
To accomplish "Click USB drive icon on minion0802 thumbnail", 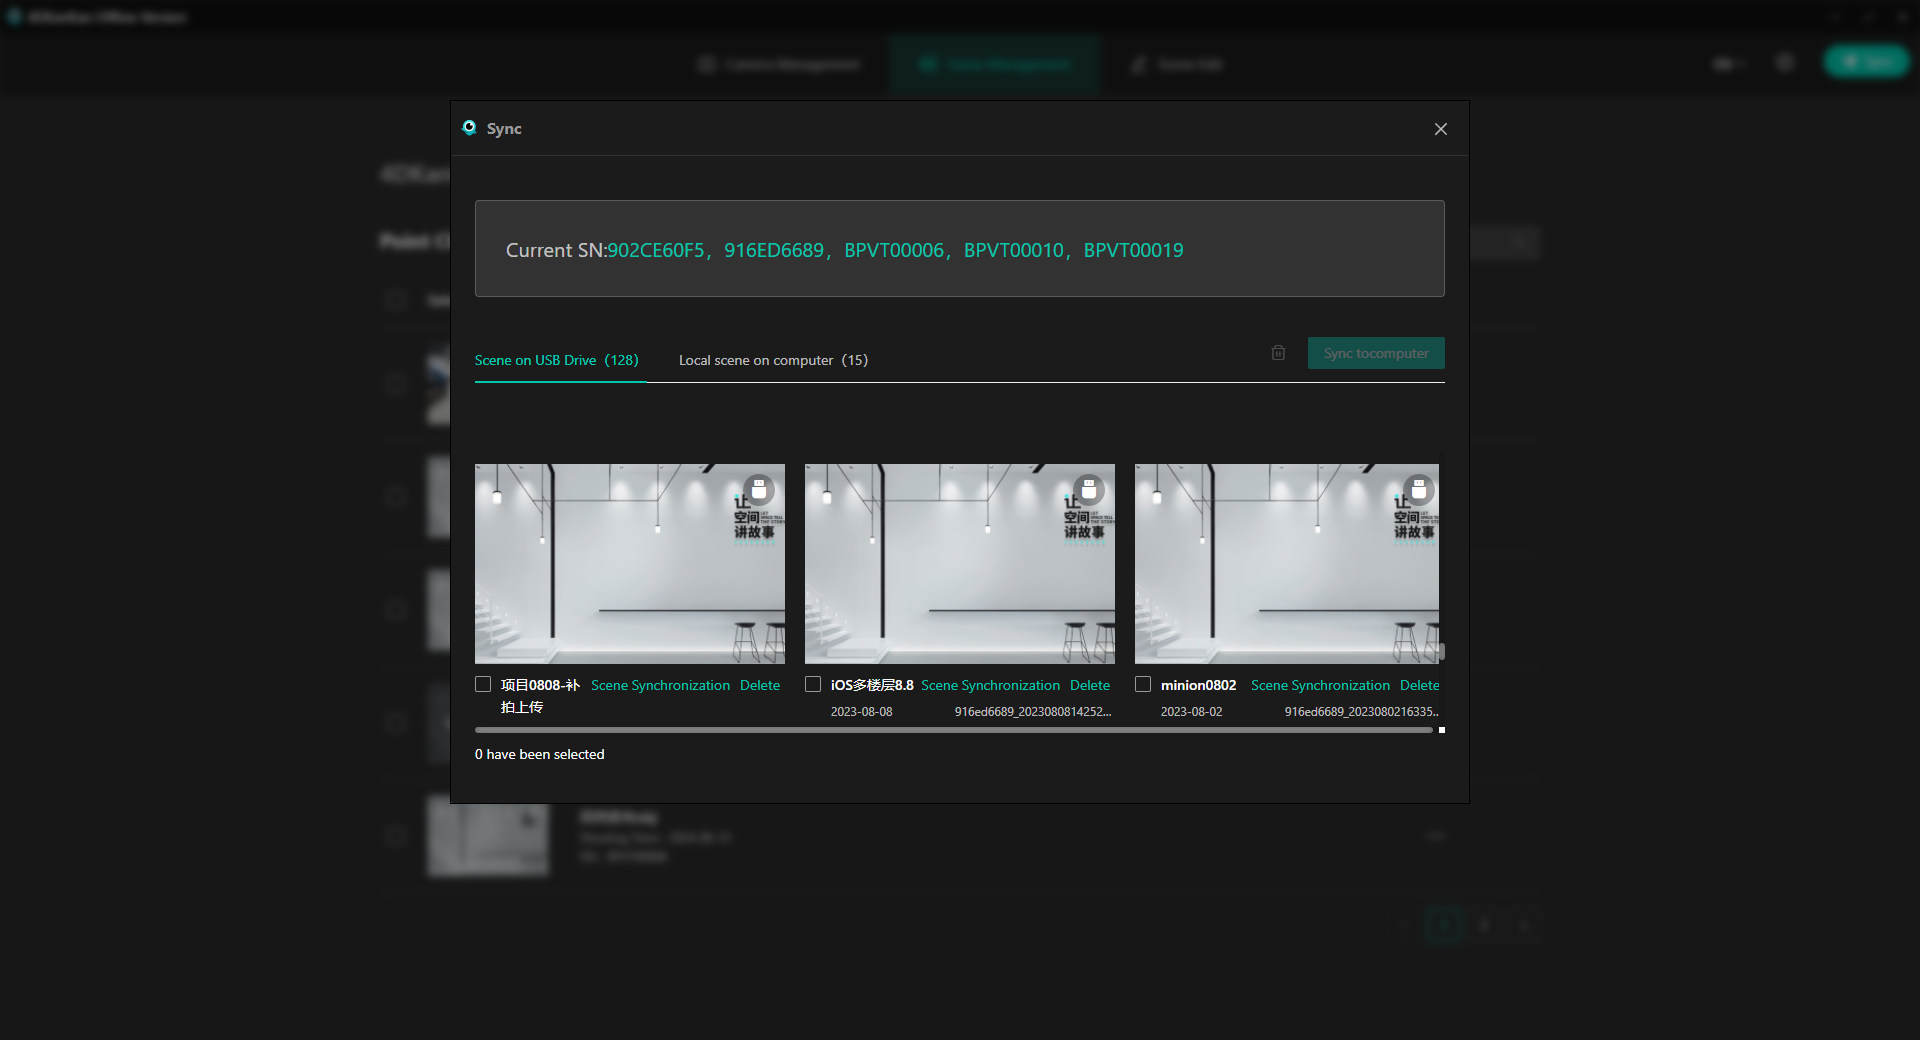I will pos(1418,489).
